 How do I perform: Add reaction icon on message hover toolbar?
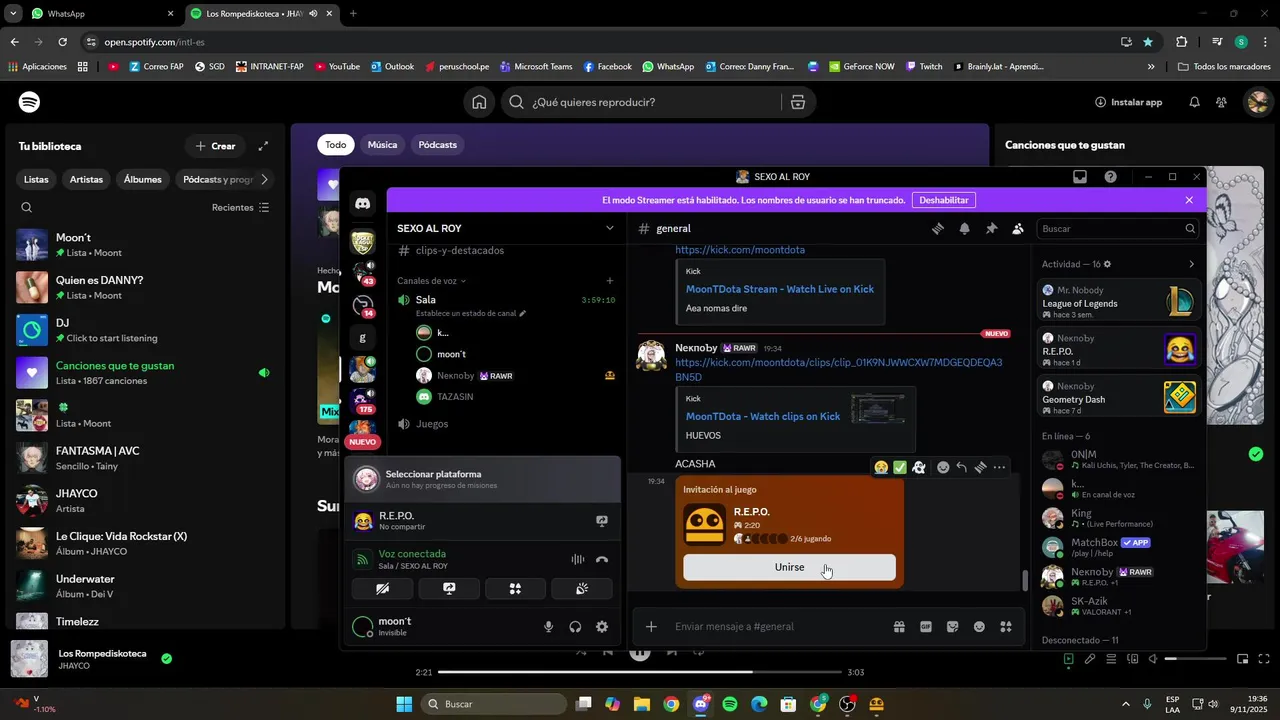pyautogui.click(x=943, y=467)
